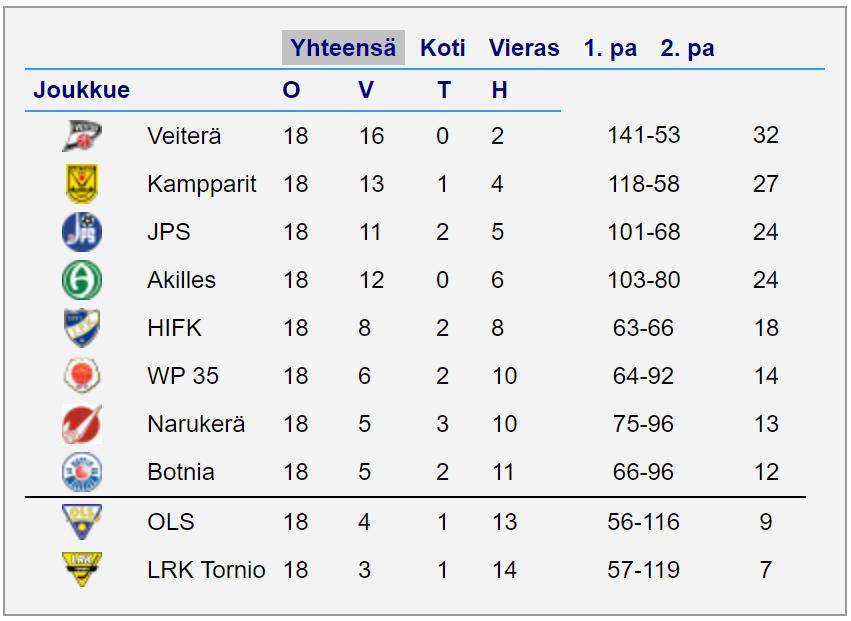Click the WP 35 team badge

click(82, 376)
